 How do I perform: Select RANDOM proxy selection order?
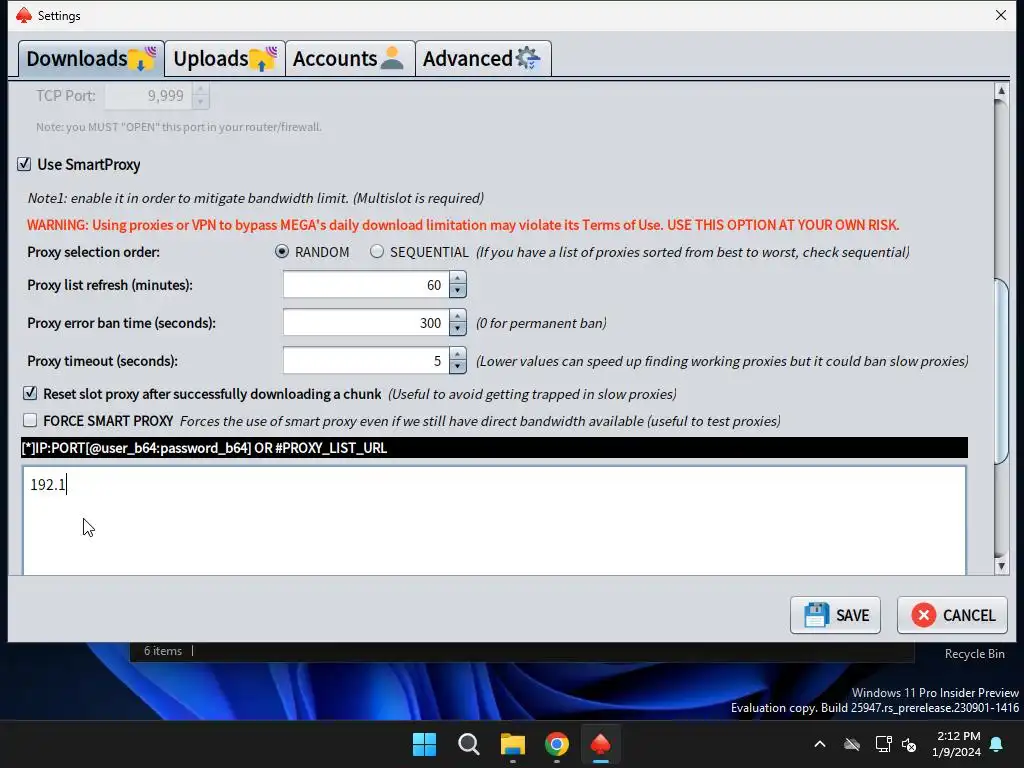pos(281,252)
